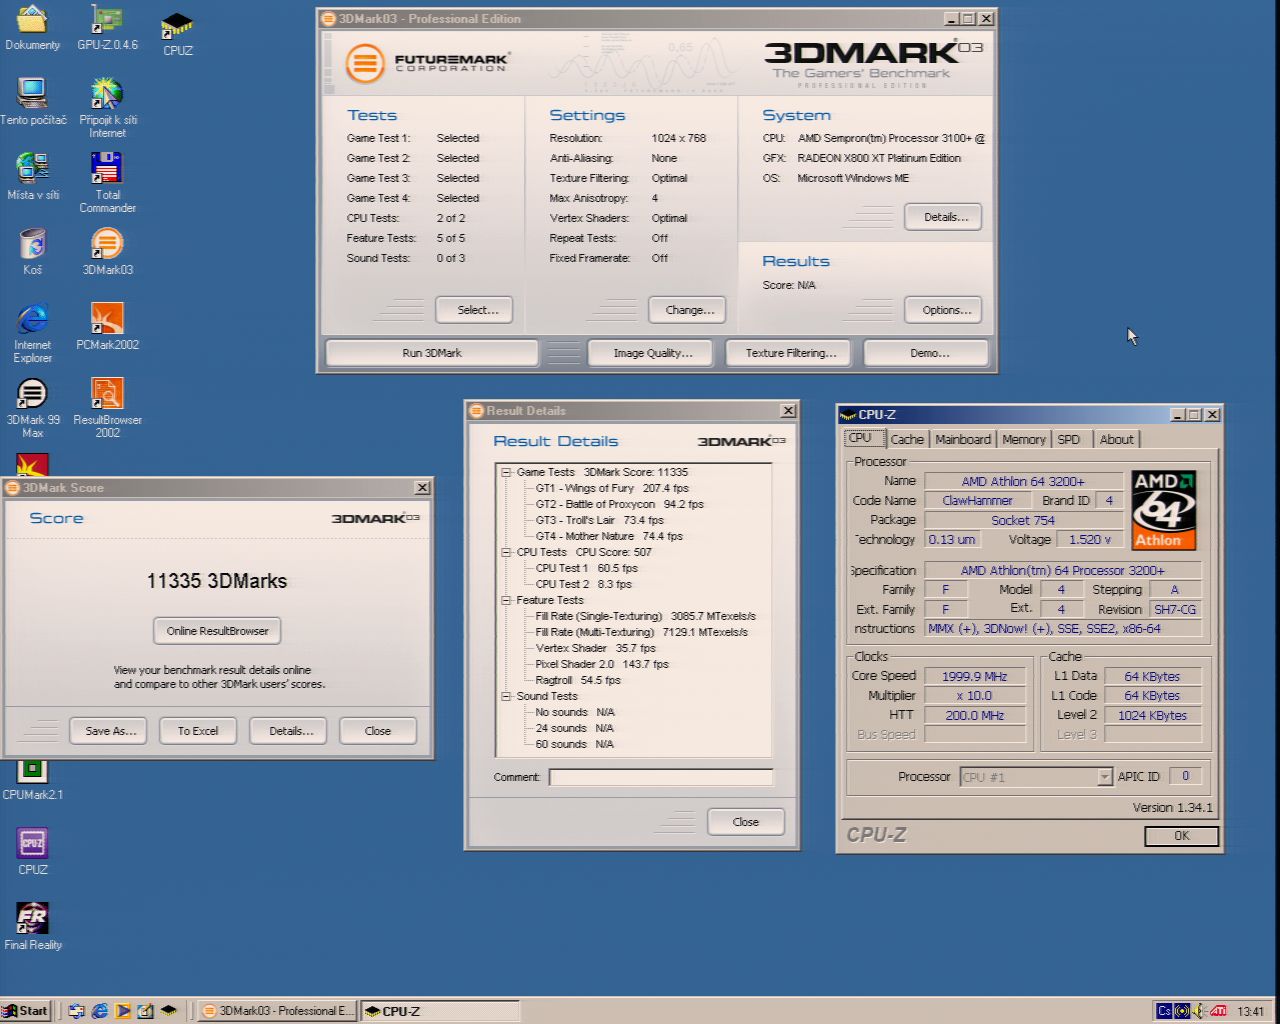Click OK button in CPU-Z
Image resolution: width=1280 pixels, height=1024 pixels.
pyautogui.click(x=1182, y=836)
